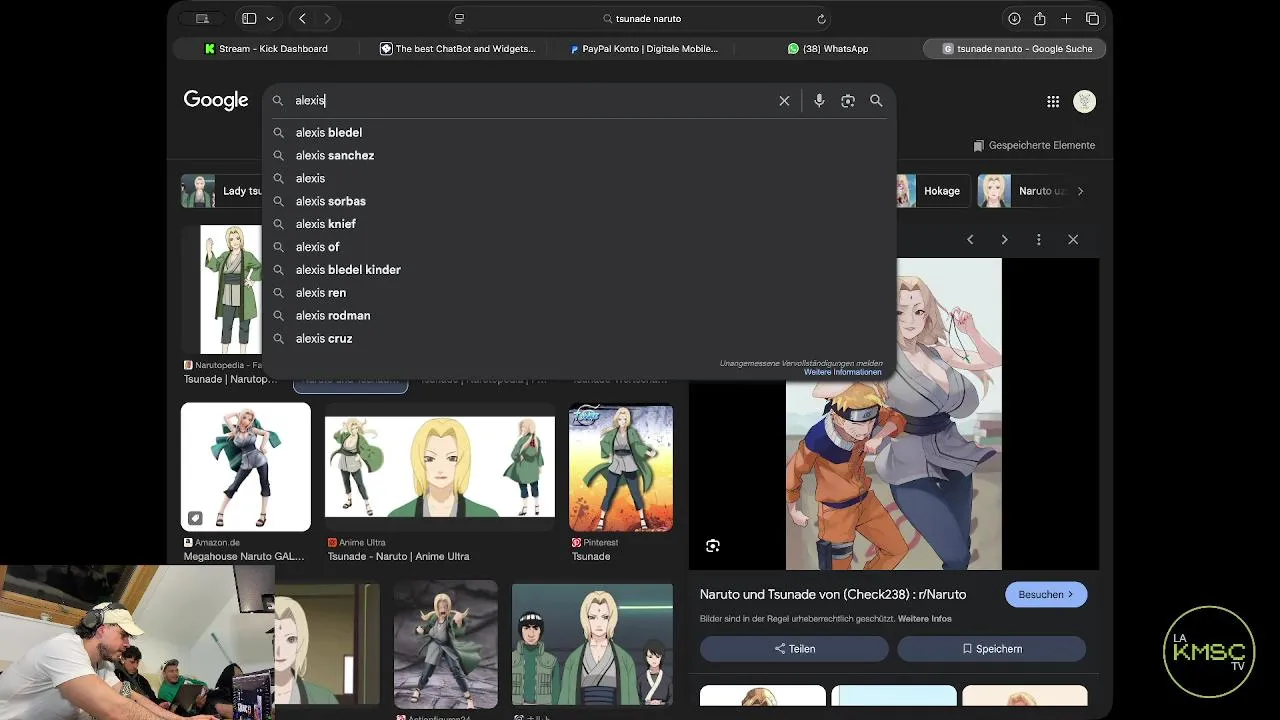
Task: Open Naruto und Tsunade r/Naruto title link
Action: click(833, 594)
